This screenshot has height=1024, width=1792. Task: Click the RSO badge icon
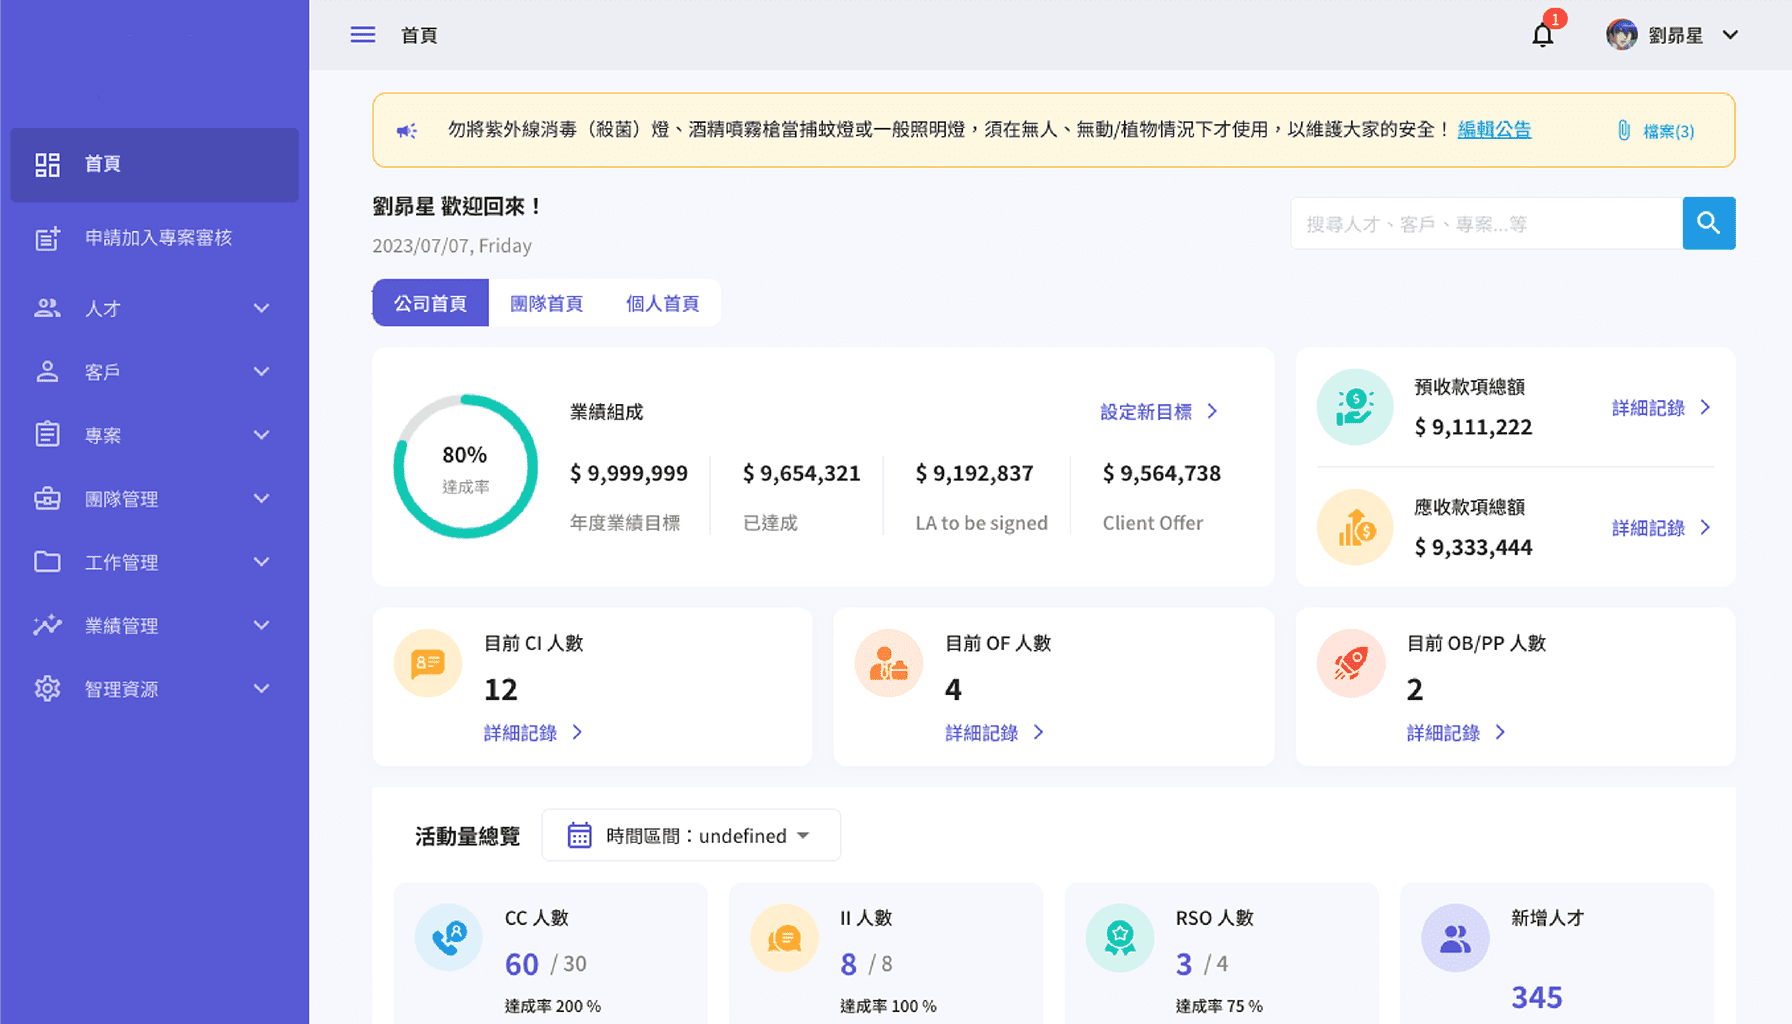(1120, 937)
